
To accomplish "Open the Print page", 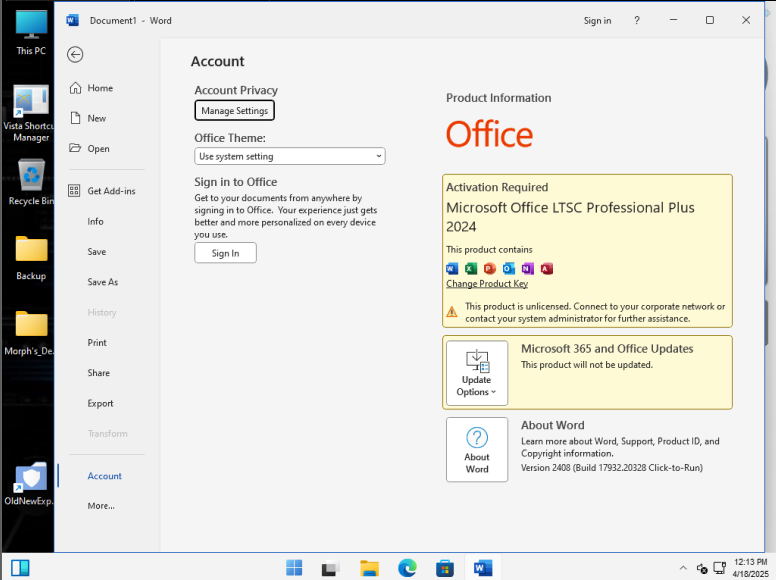I will tap(97, 342).
